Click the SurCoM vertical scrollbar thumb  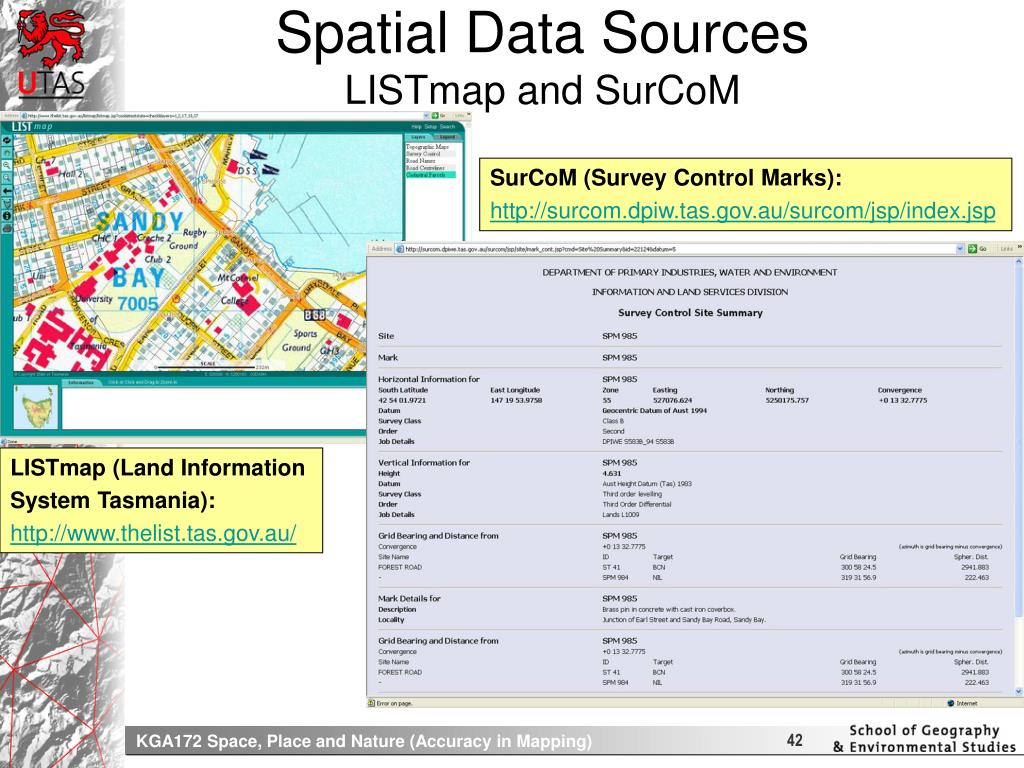coord(1019,441)
